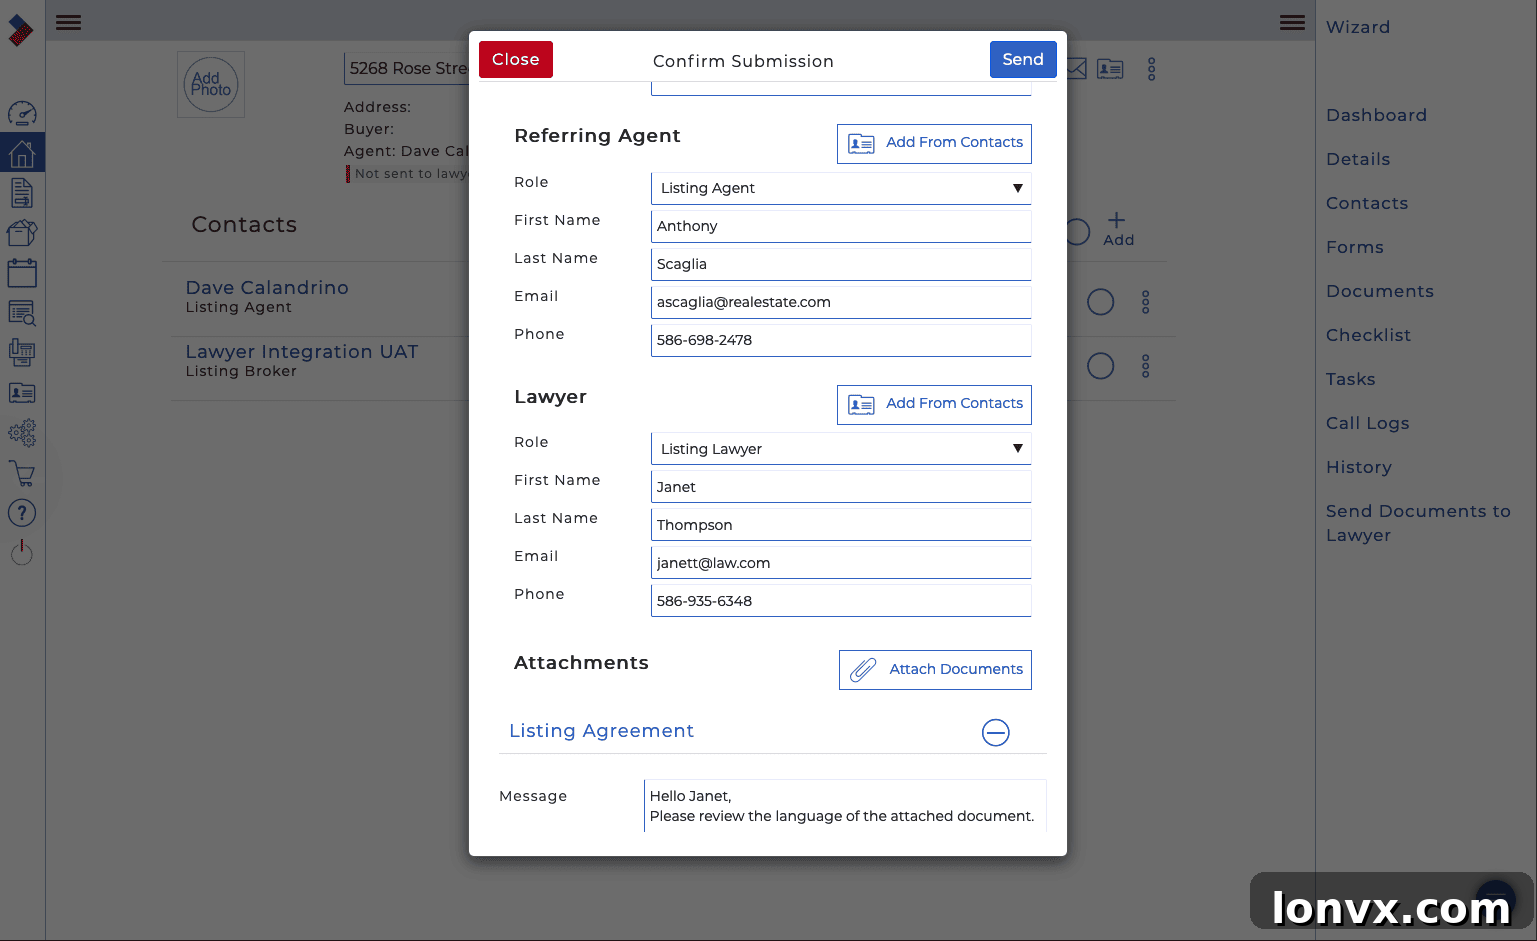This screenshot has width=1537, height=941.
Task: Edit the lawyer email janett@law.com
Action: point(841,563)
